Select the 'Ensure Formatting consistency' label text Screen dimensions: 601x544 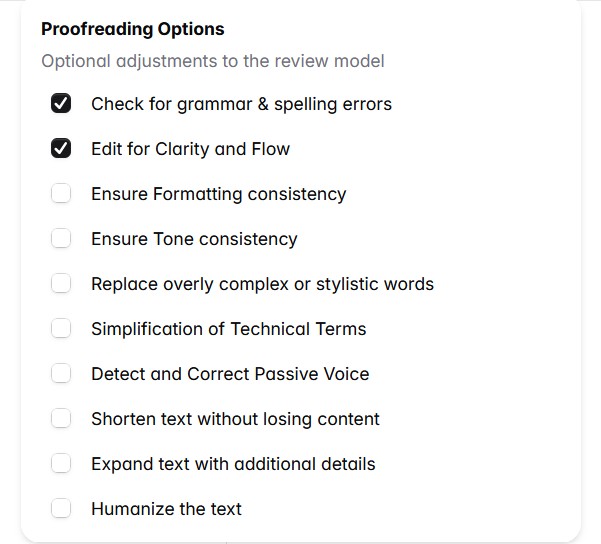pyautogui.click(x=218, y=194)
